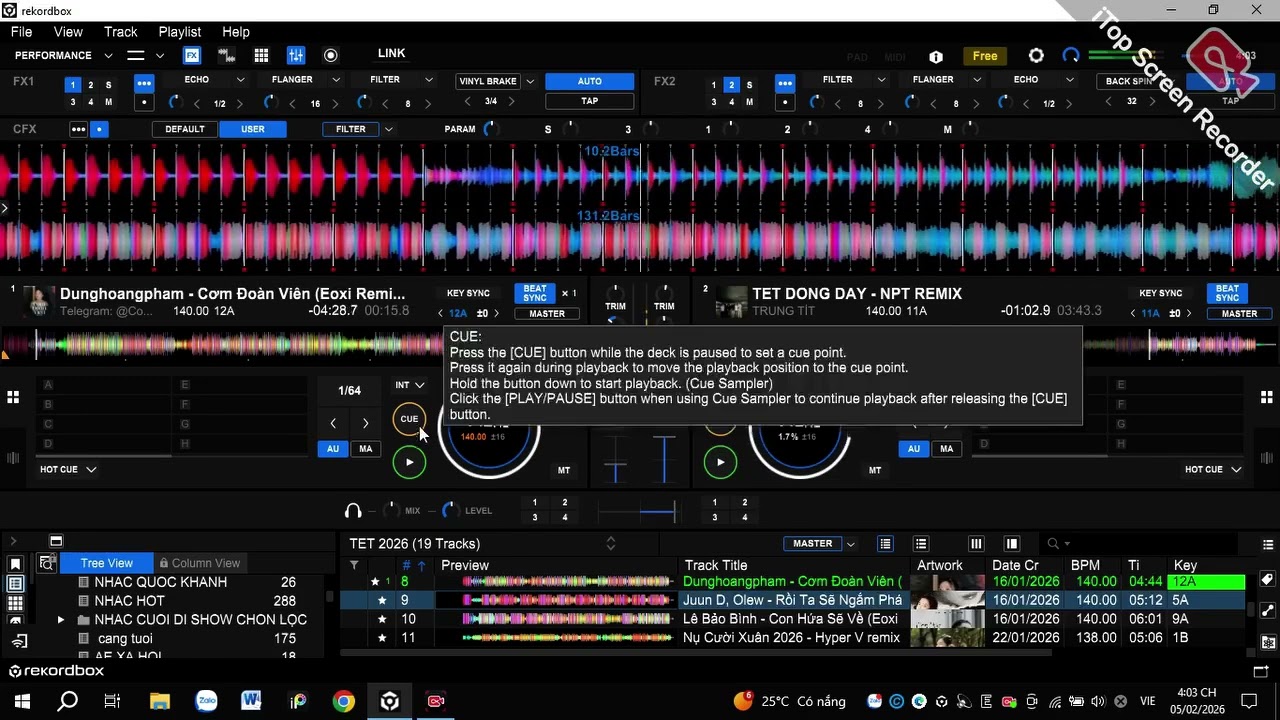1280x720 pixels.
Task: Toggle deck 1 MA manual loop
Action: click(365, 449)
